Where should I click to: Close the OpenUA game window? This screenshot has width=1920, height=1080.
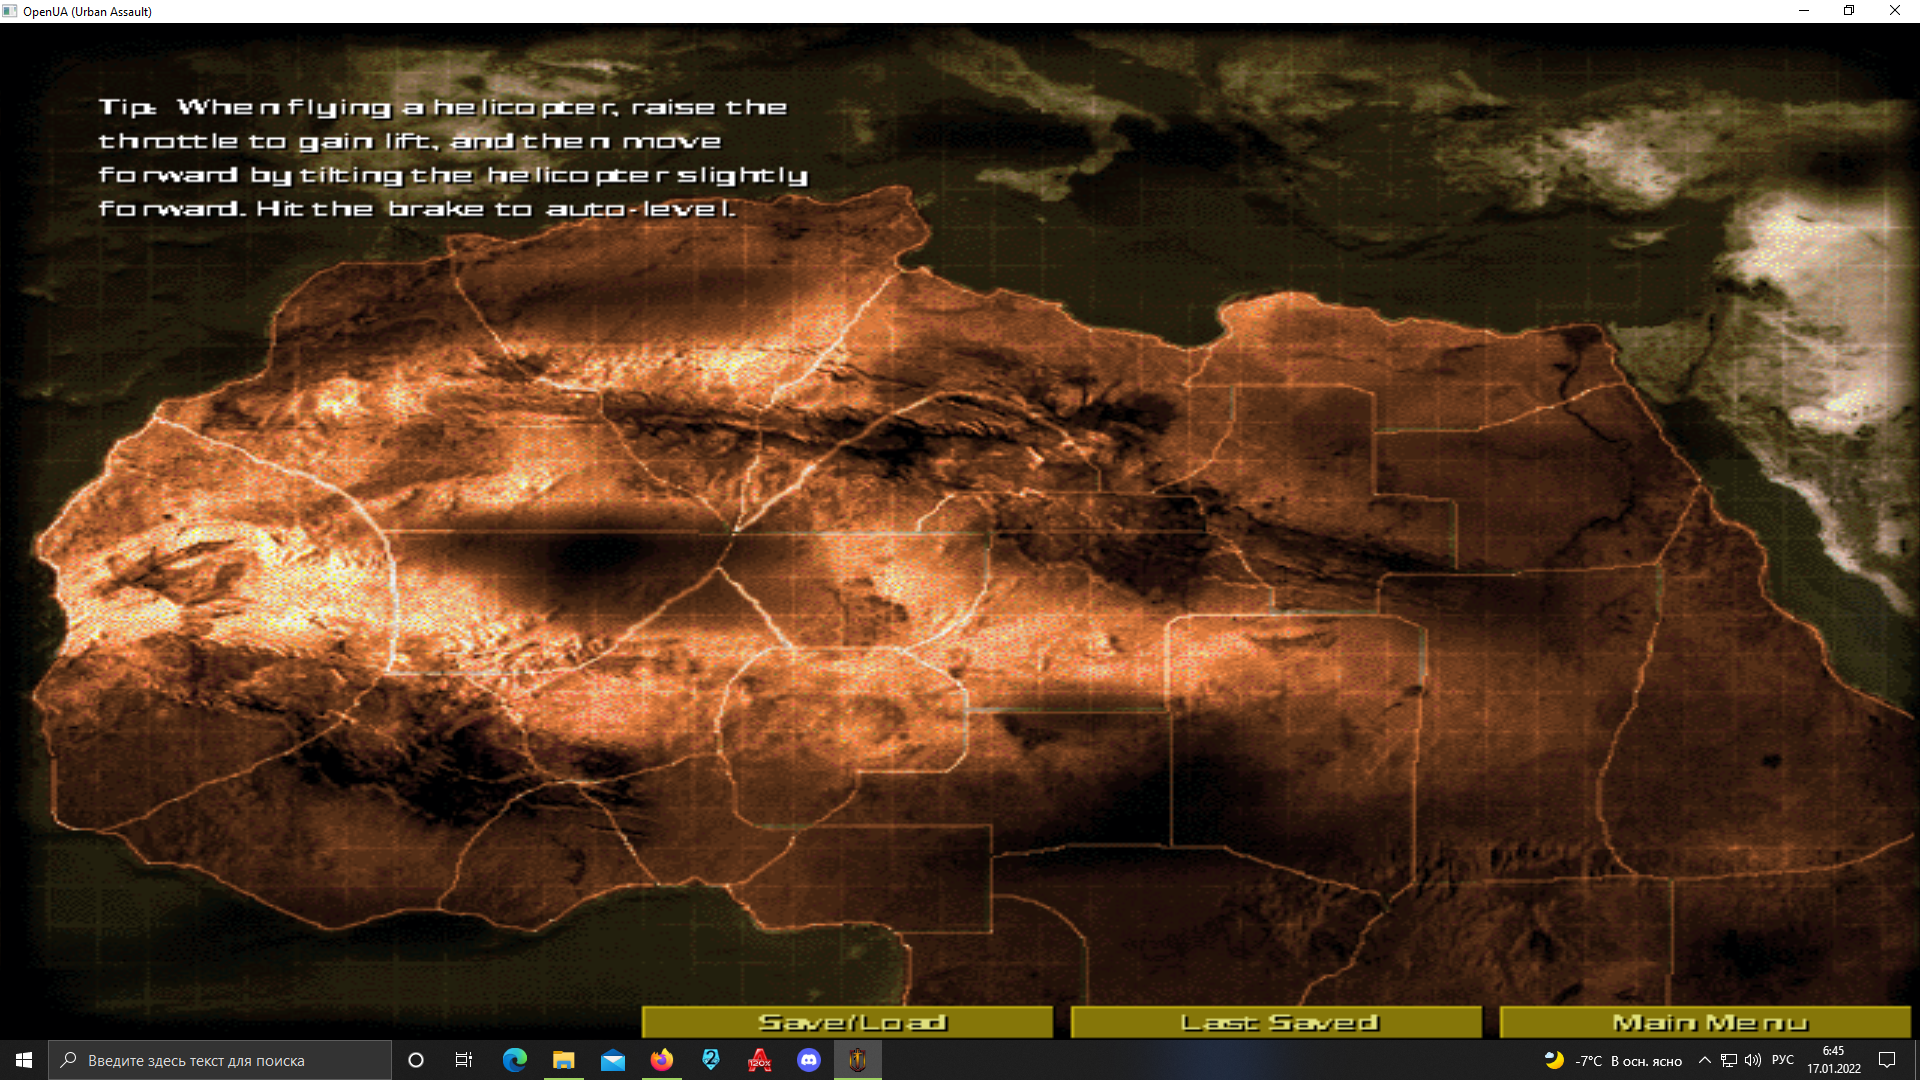tap(1895, 11)
